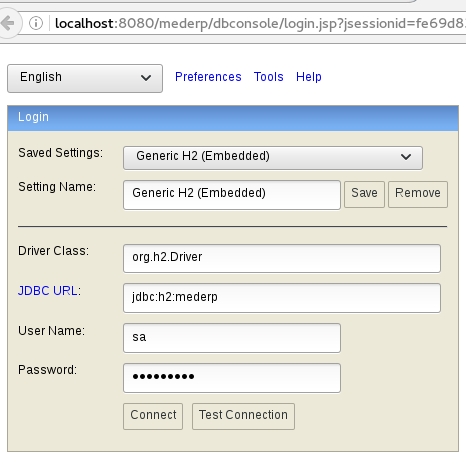Open the Preferences link

[x=208, y=77]
